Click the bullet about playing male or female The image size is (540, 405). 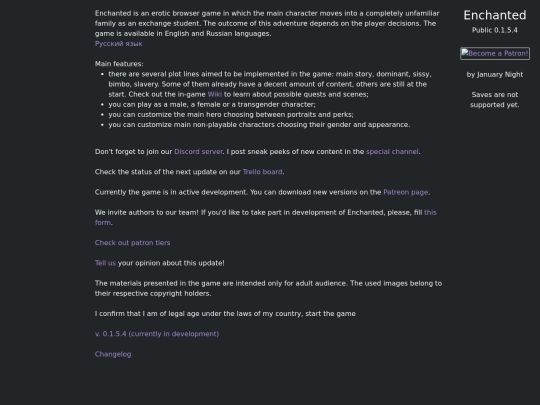pyautogui.click(x=212, y=104)
